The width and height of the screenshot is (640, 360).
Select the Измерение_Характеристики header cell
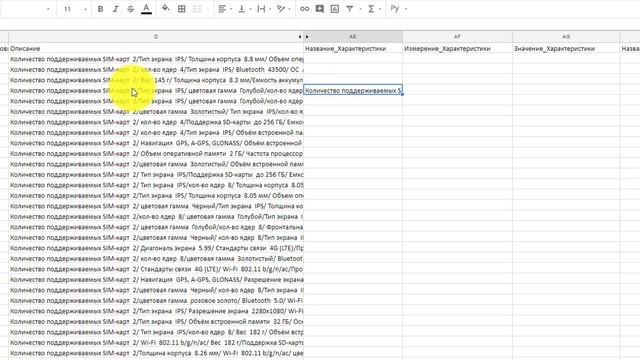[x=457, y=49]
